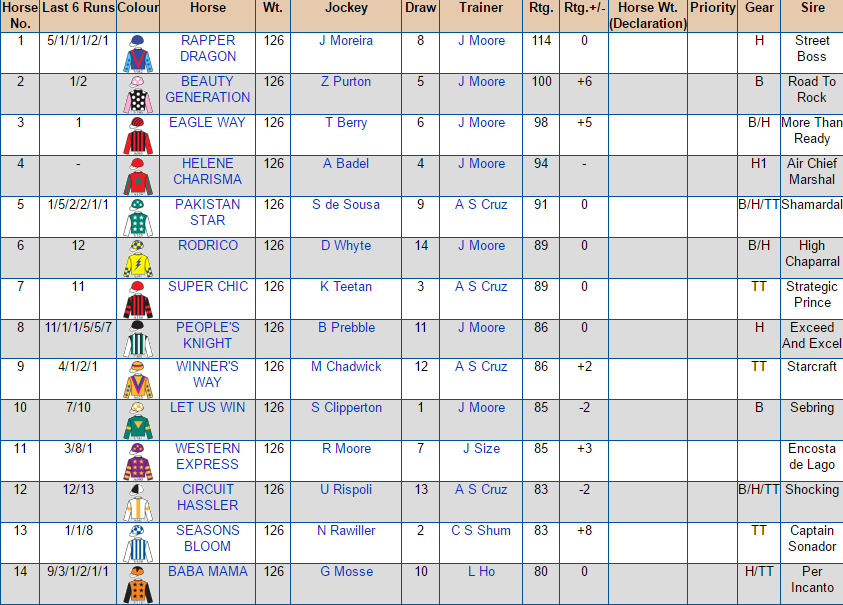This screenshot has height=605, width=843.
Task: Click Seasons Bloom's blue striped silks icon
Action: (x=138, y=543)
